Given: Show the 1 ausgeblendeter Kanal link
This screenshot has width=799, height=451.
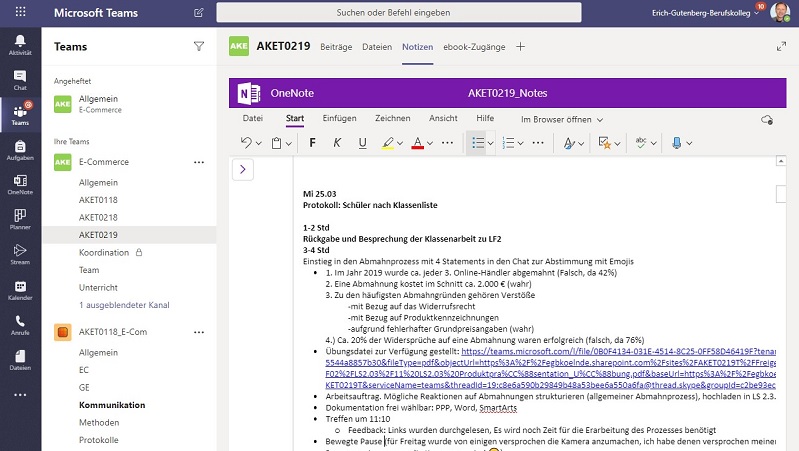Looking at the screenshot, I should pyautogui.click(x=124, y=305).
